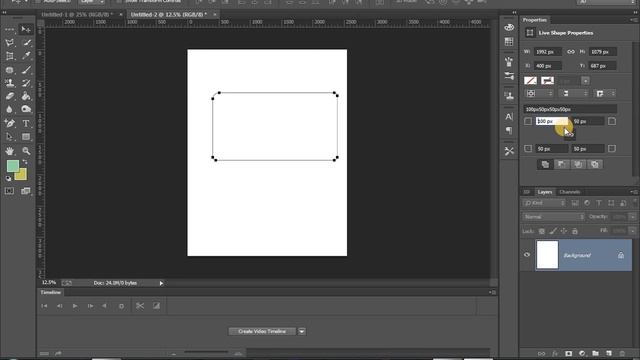Select the Properties panel tab
The image size is (640, 360).
click(x=535, y=20)
